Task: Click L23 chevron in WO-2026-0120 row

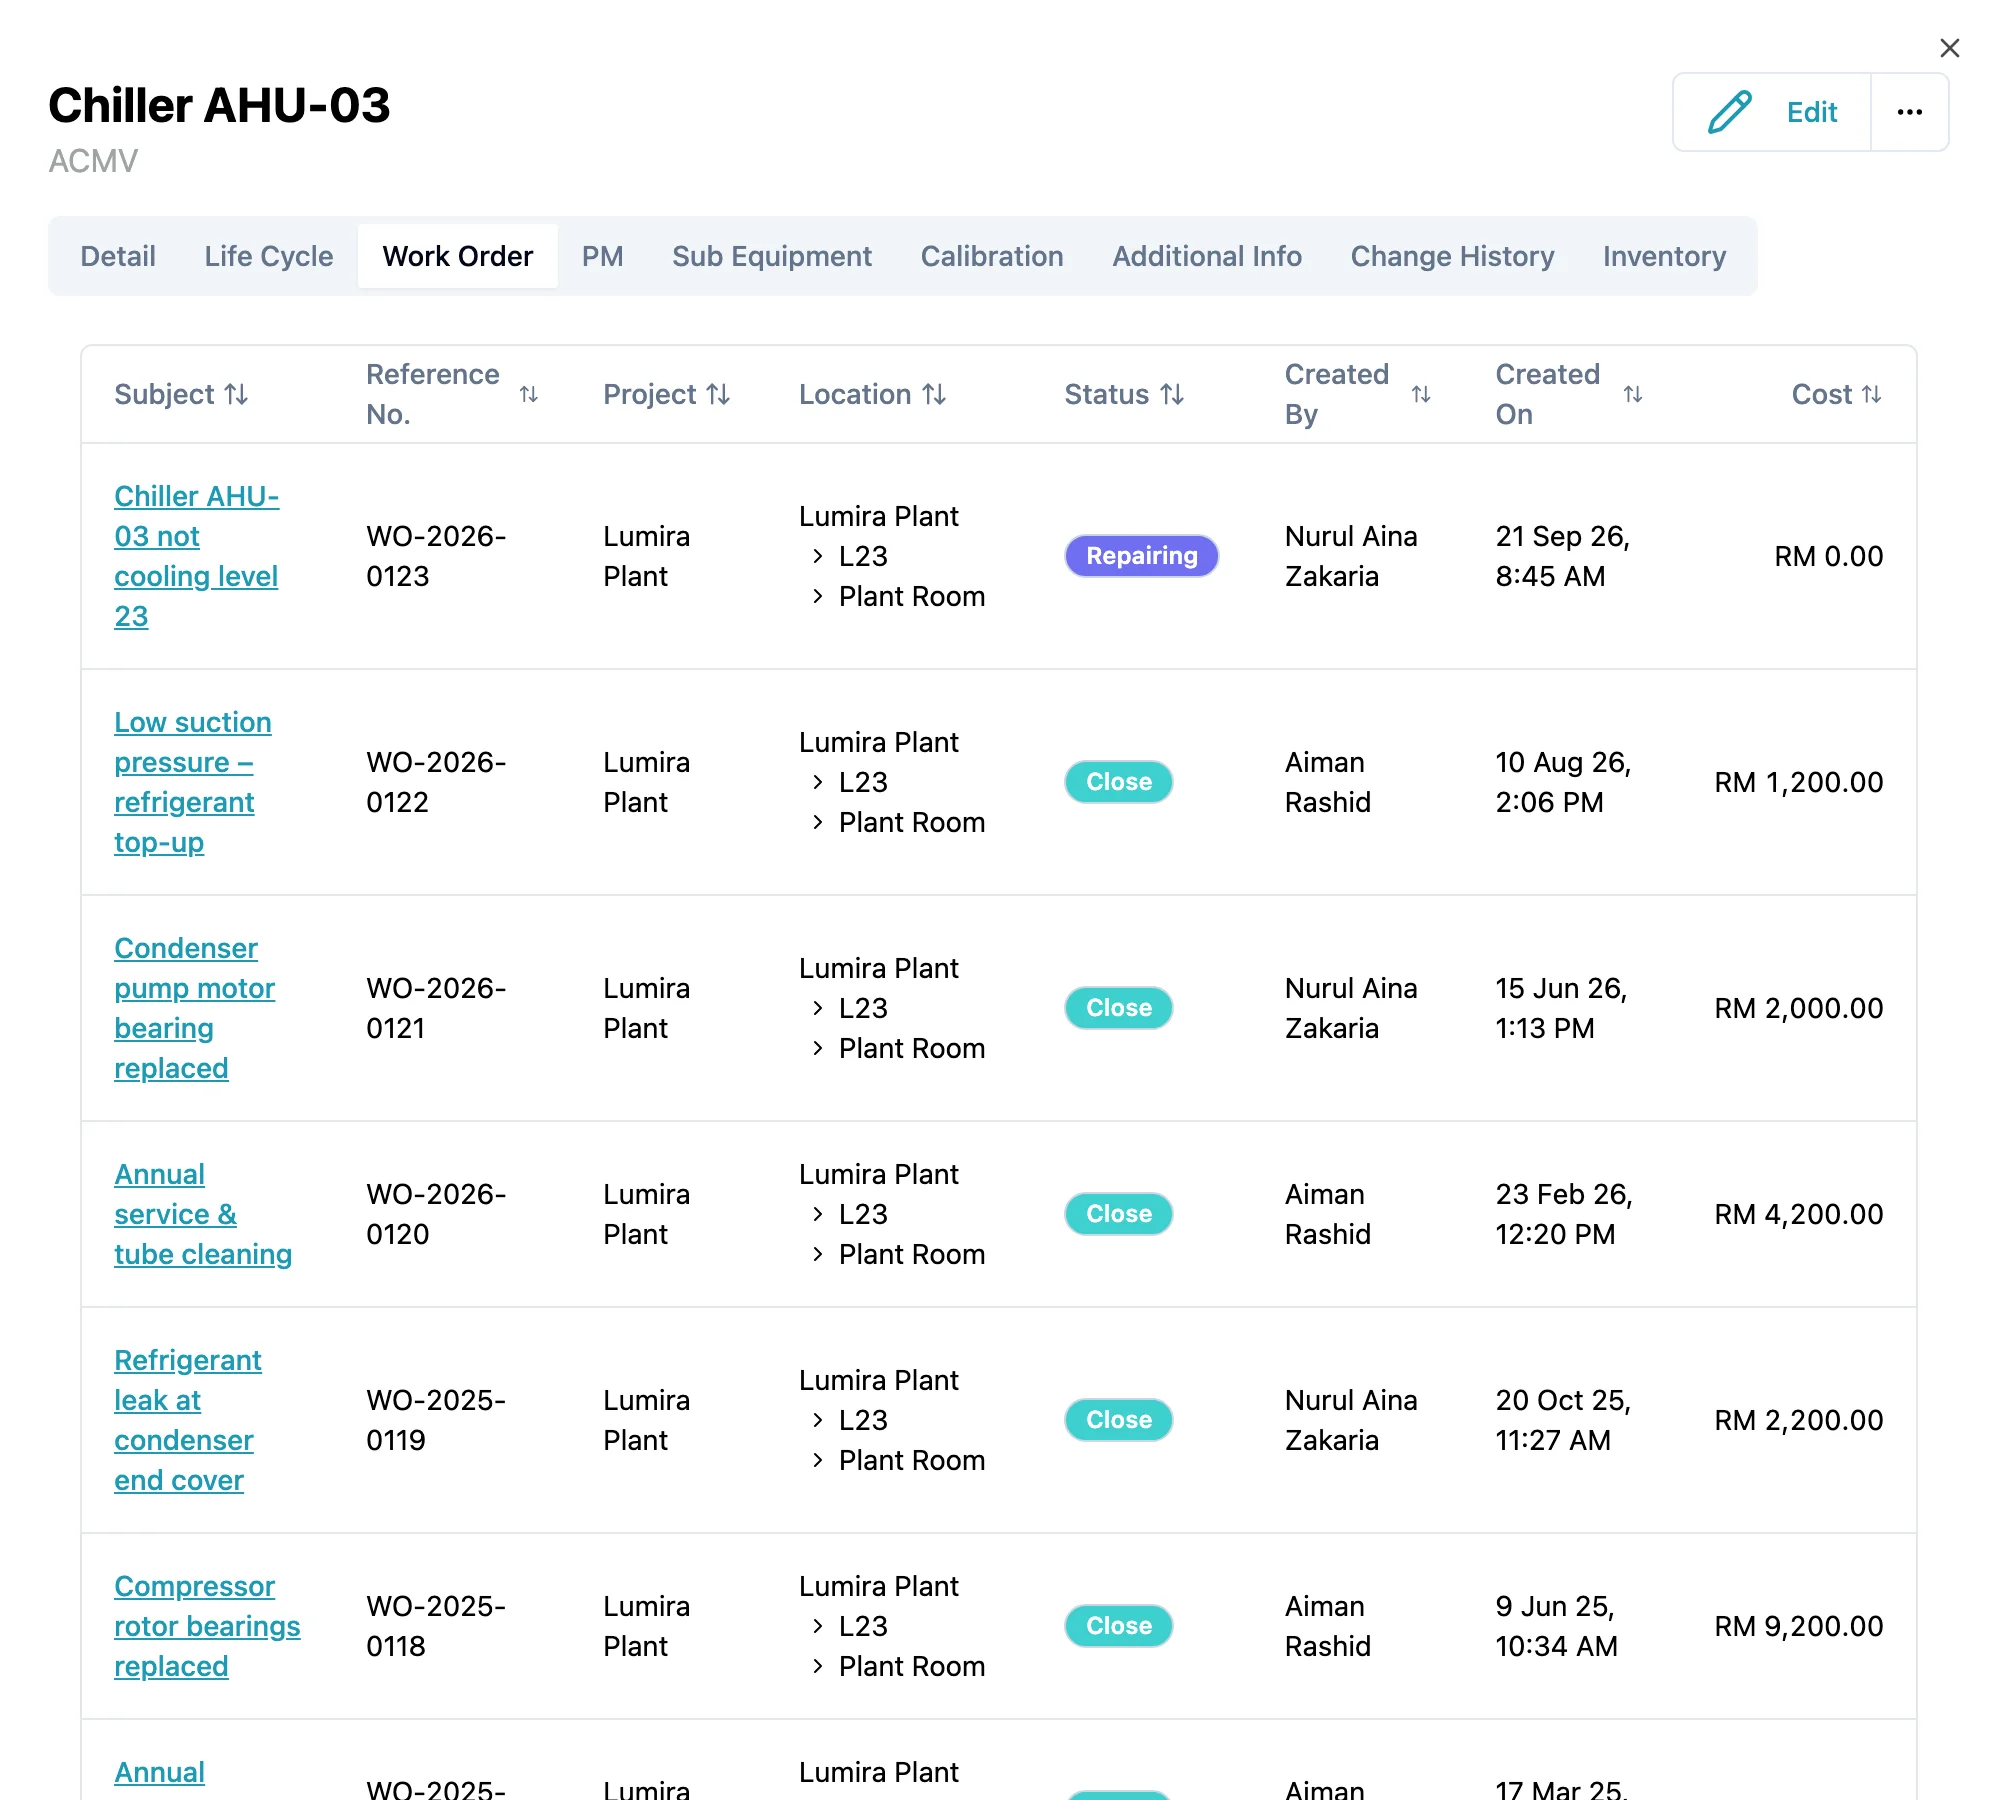Action: 818,1214
